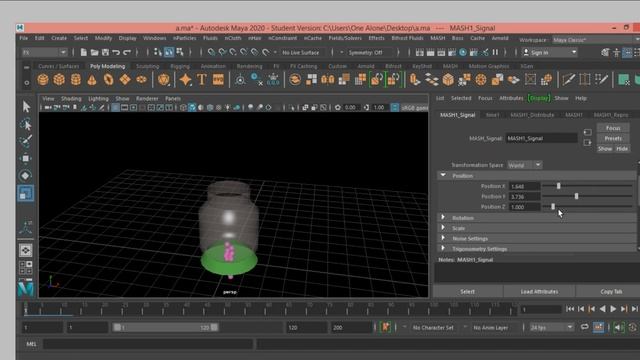The height and width of the screenshot is (360, 640).
Task: Open the Windows menu
Action: coord(155,38)
